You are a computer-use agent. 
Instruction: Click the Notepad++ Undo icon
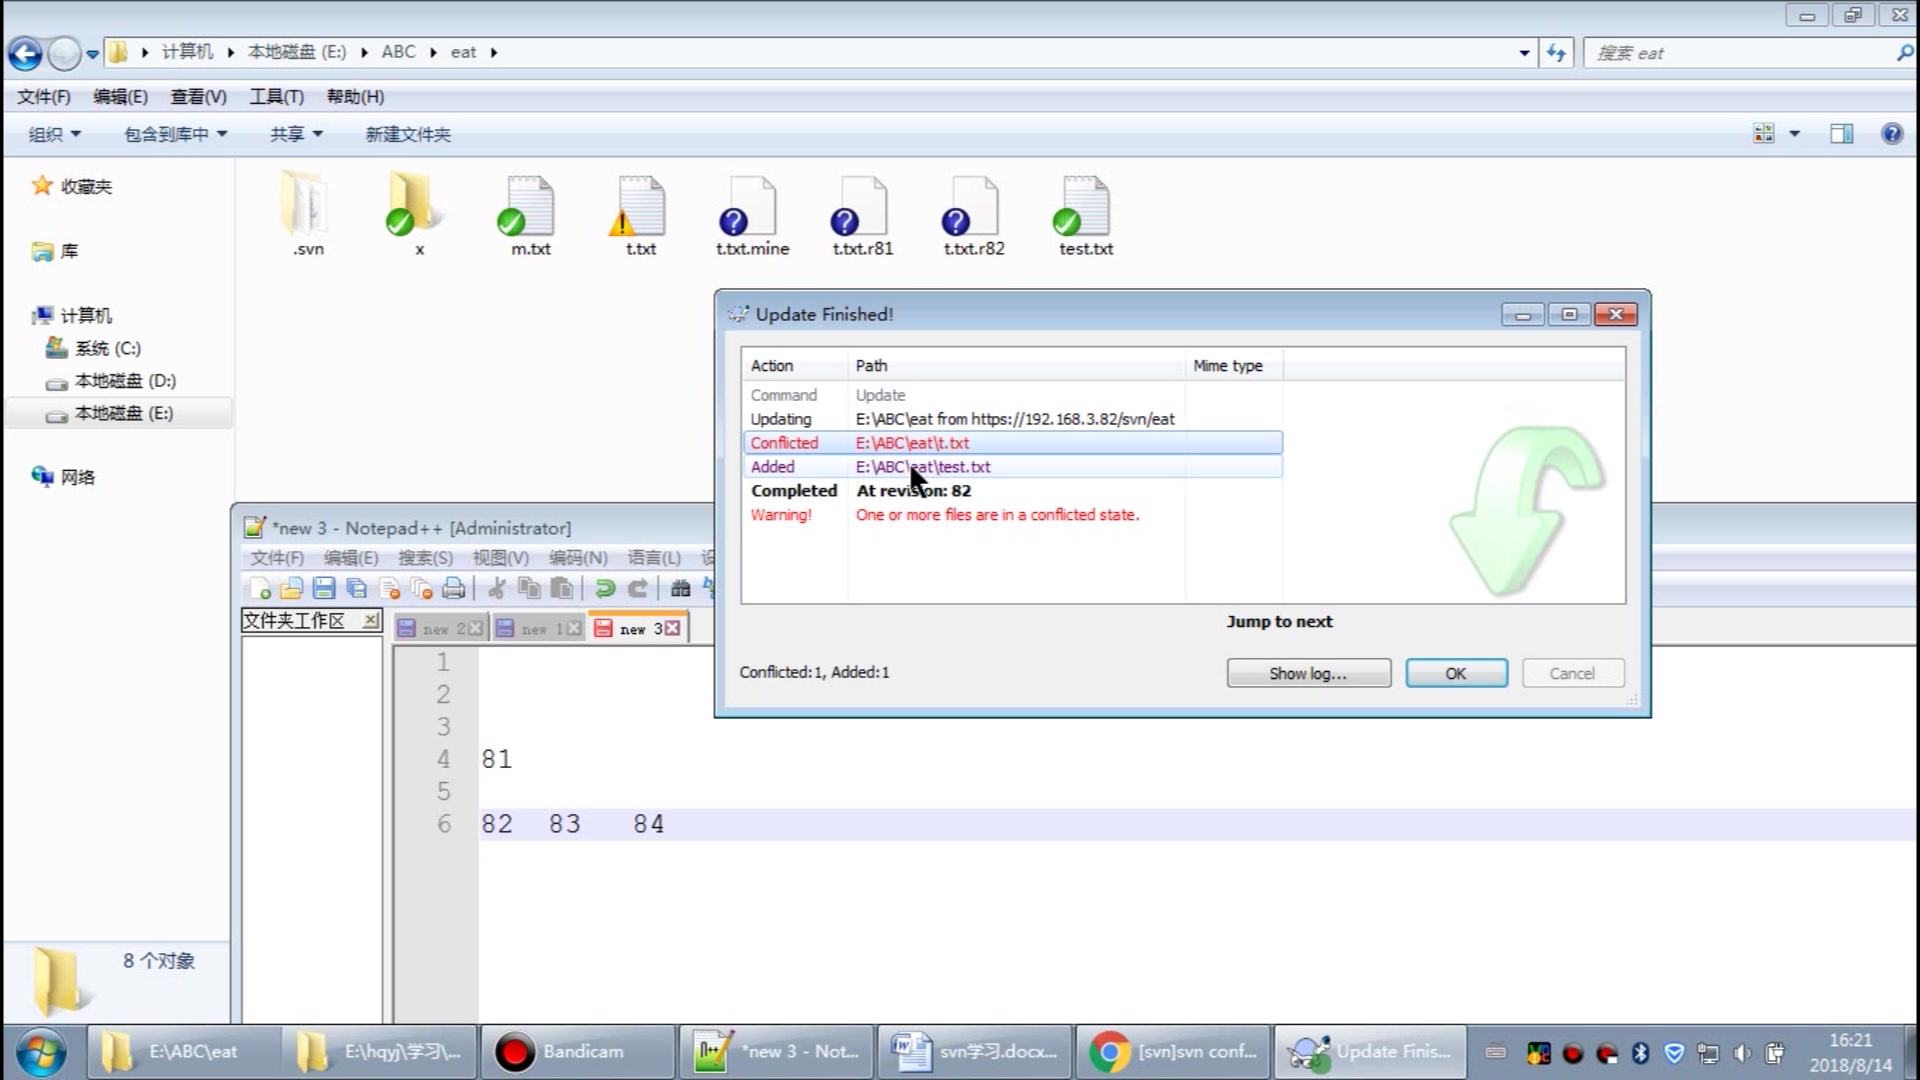[604, 589]
